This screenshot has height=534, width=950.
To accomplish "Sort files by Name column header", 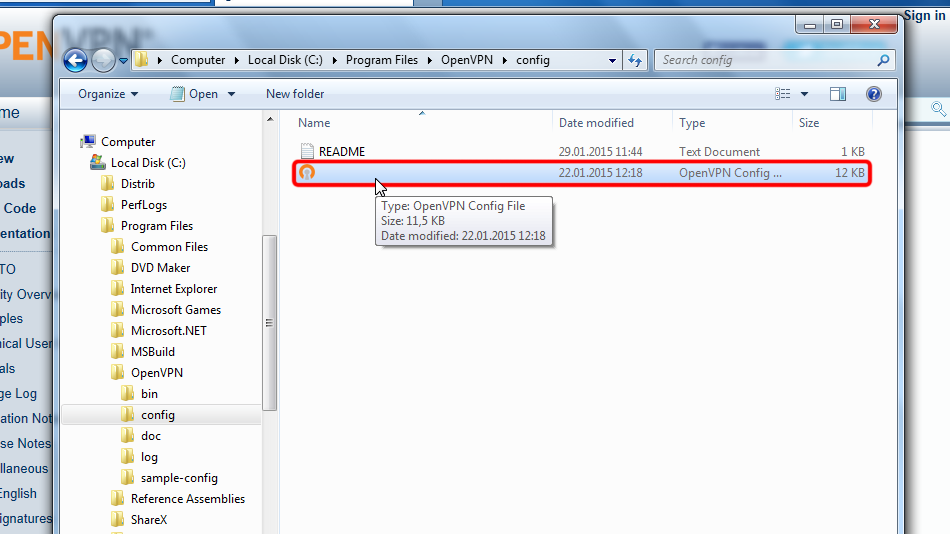I will [314, 123].
